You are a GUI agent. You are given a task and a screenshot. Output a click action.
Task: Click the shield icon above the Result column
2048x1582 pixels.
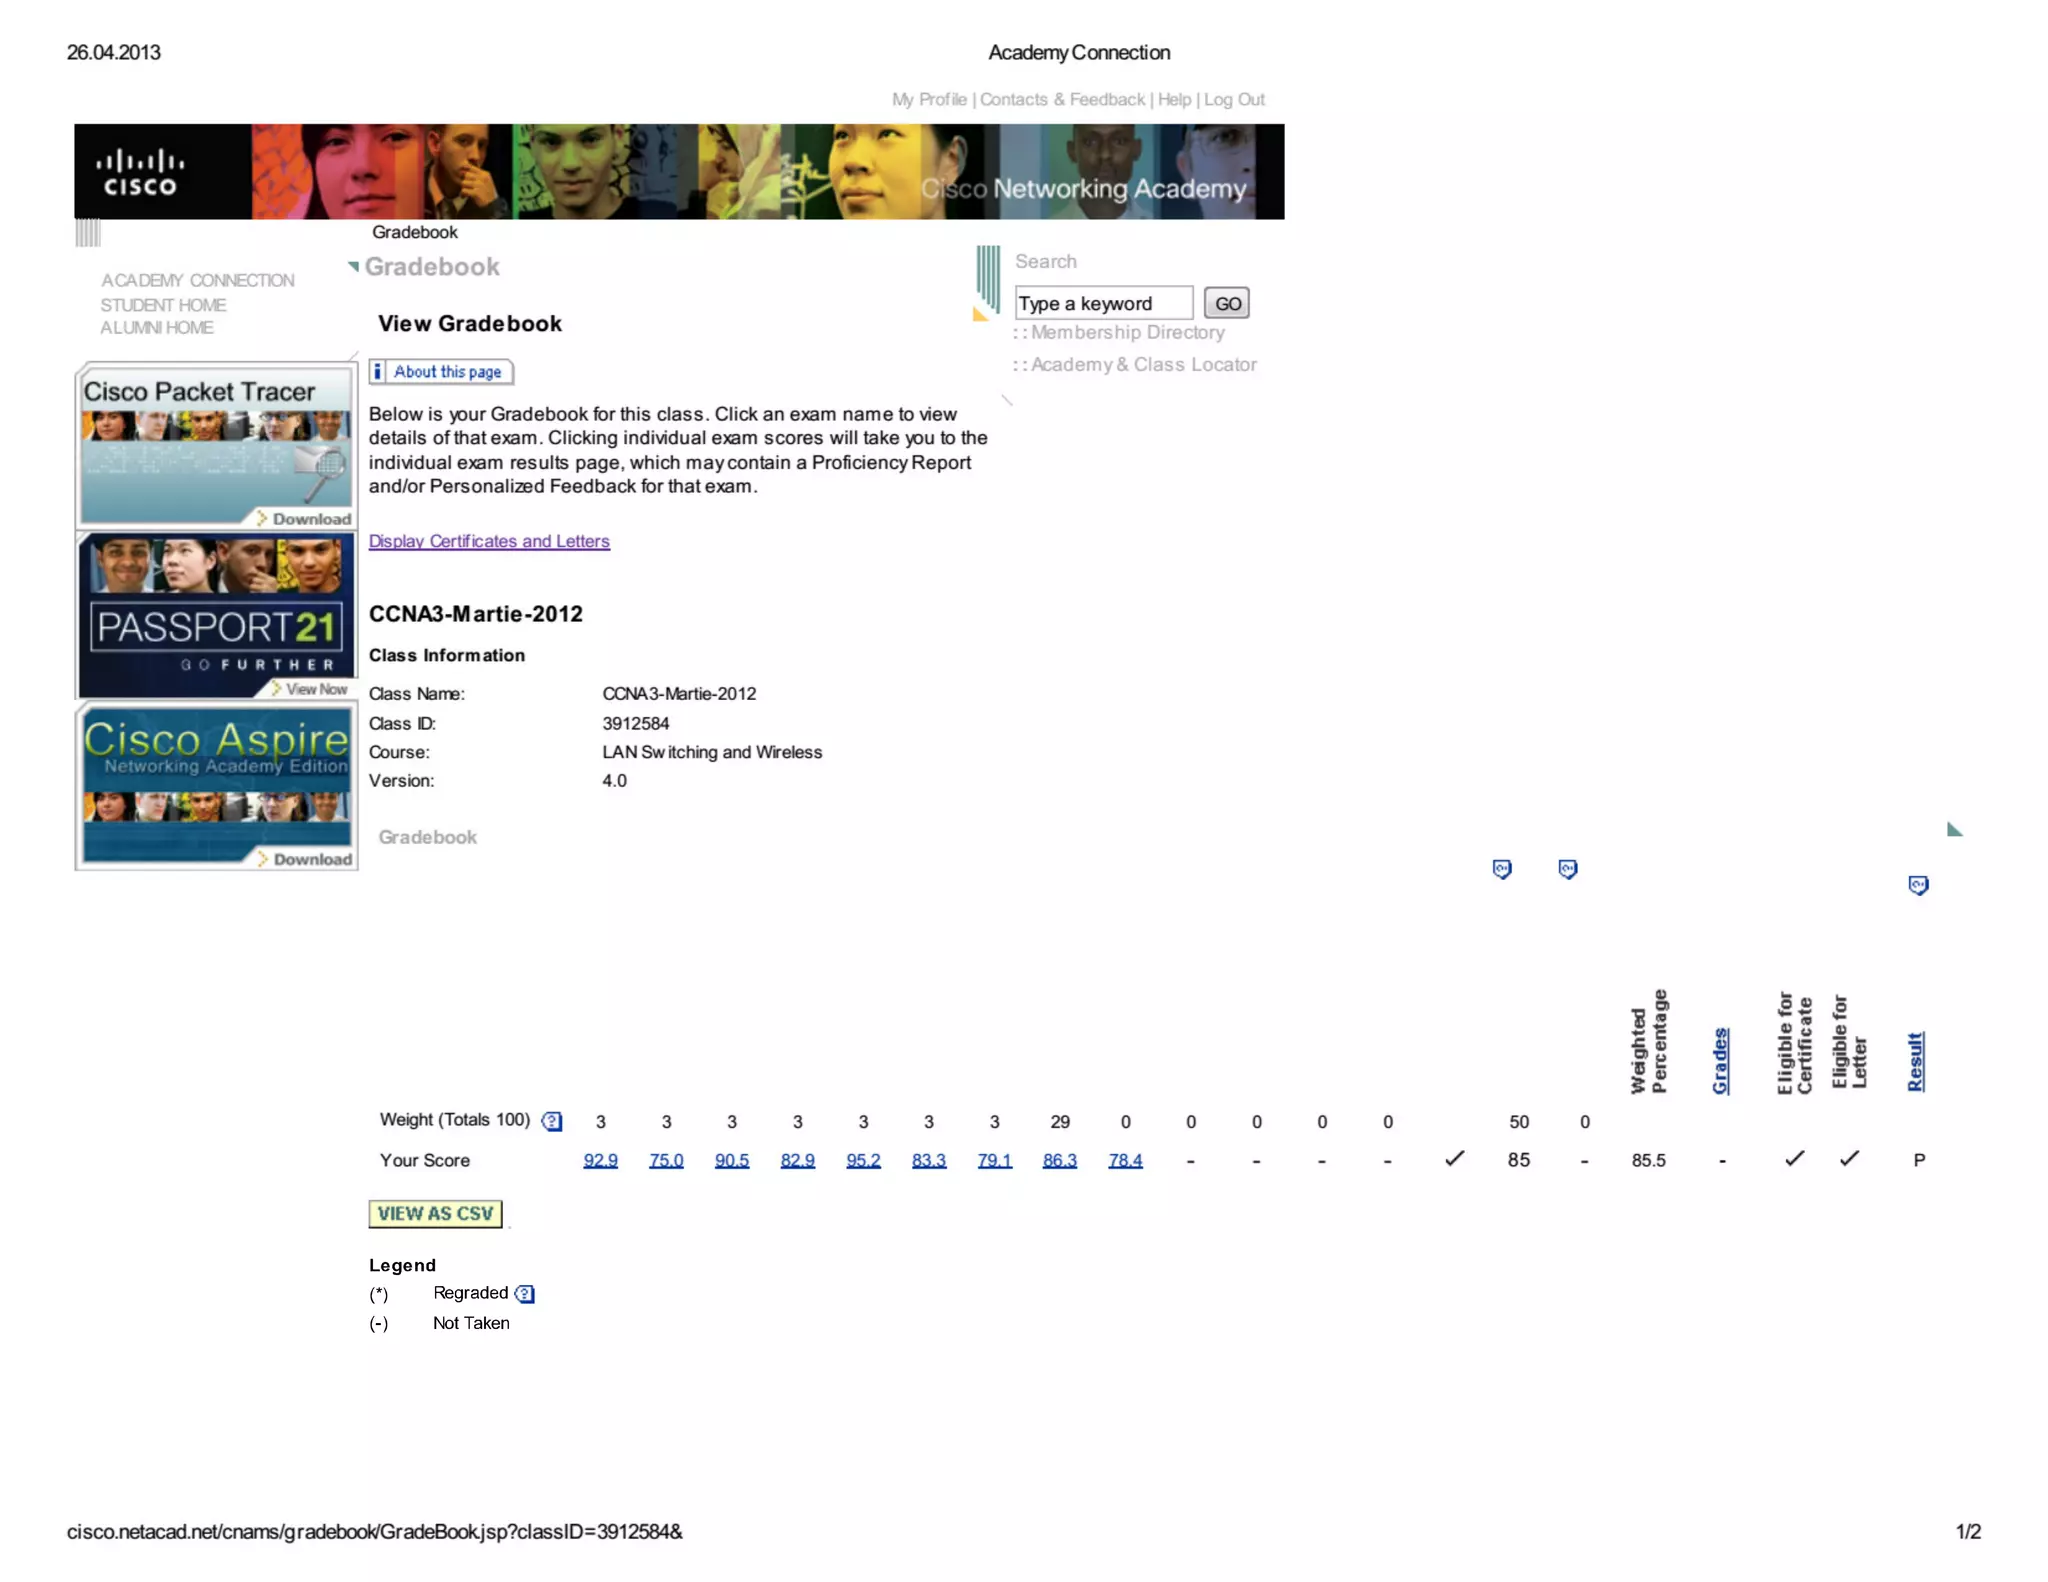pyautogui.click(x=1917, y=885)
